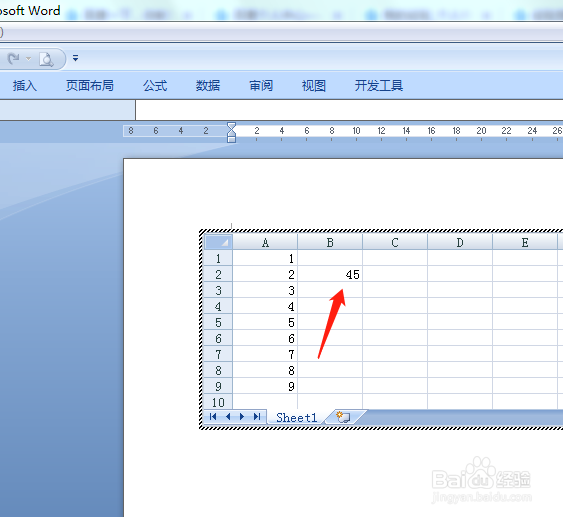Click cell A3 containing 3

pos(265,290)
